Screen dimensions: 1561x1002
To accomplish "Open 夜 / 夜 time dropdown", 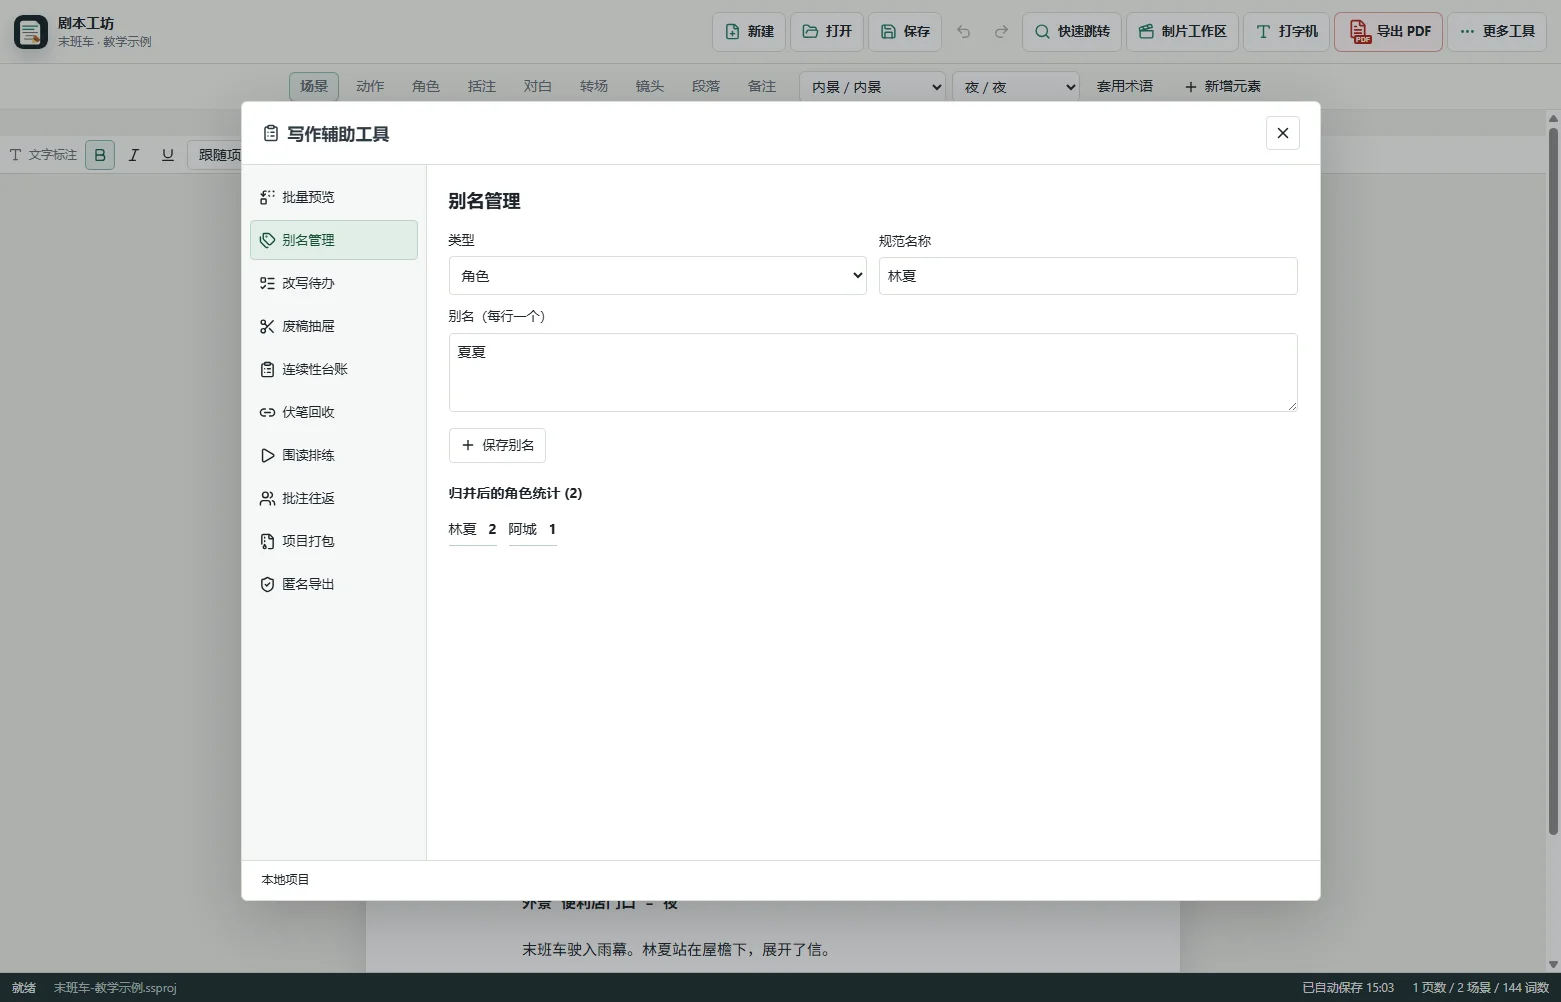I will point(1016,87).
